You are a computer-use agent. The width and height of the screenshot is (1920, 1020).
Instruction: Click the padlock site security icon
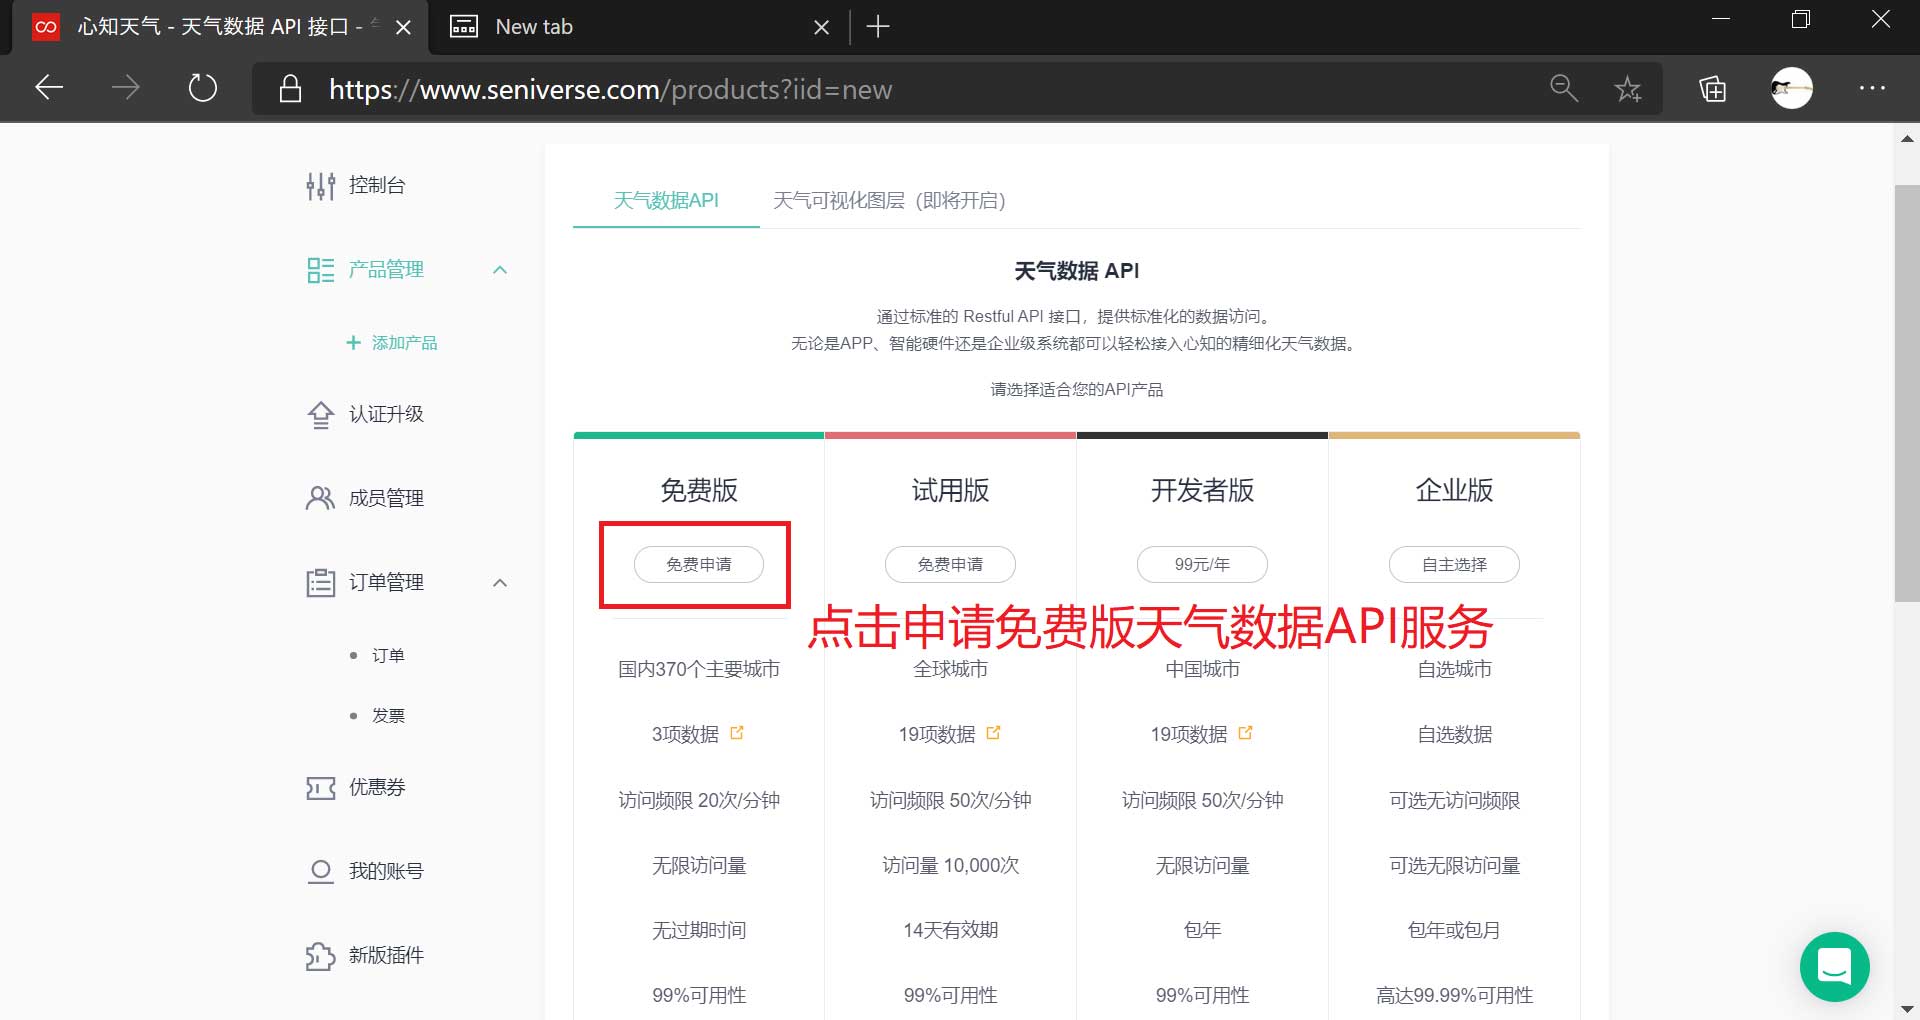tap(290, 88)
